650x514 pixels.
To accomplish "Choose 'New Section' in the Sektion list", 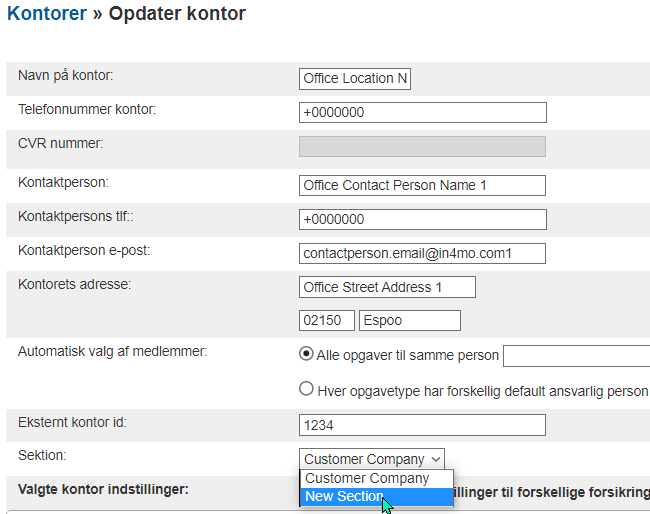I will [344, 496].
